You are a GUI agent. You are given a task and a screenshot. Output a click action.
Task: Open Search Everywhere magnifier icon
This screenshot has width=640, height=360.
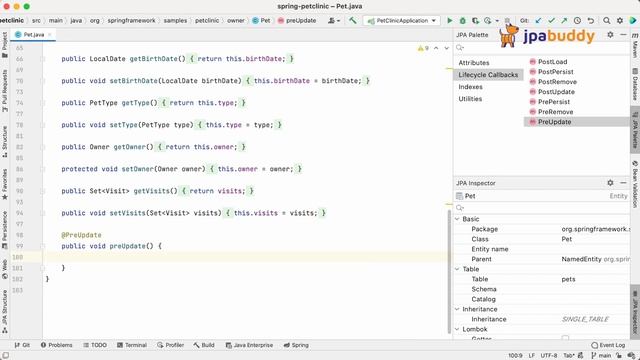(x=607, y=20)
